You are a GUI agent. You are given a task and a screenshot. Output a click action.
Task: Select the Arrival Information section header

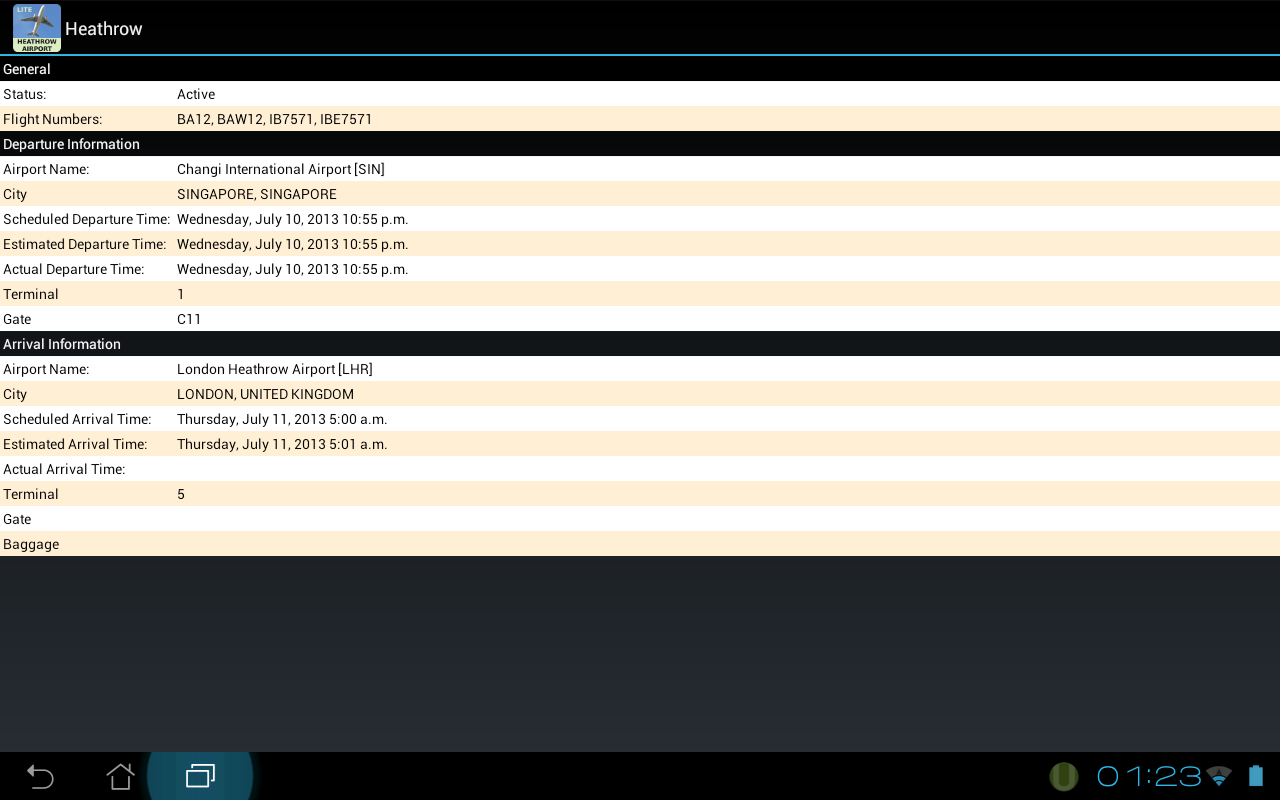[x=640, y=344]
